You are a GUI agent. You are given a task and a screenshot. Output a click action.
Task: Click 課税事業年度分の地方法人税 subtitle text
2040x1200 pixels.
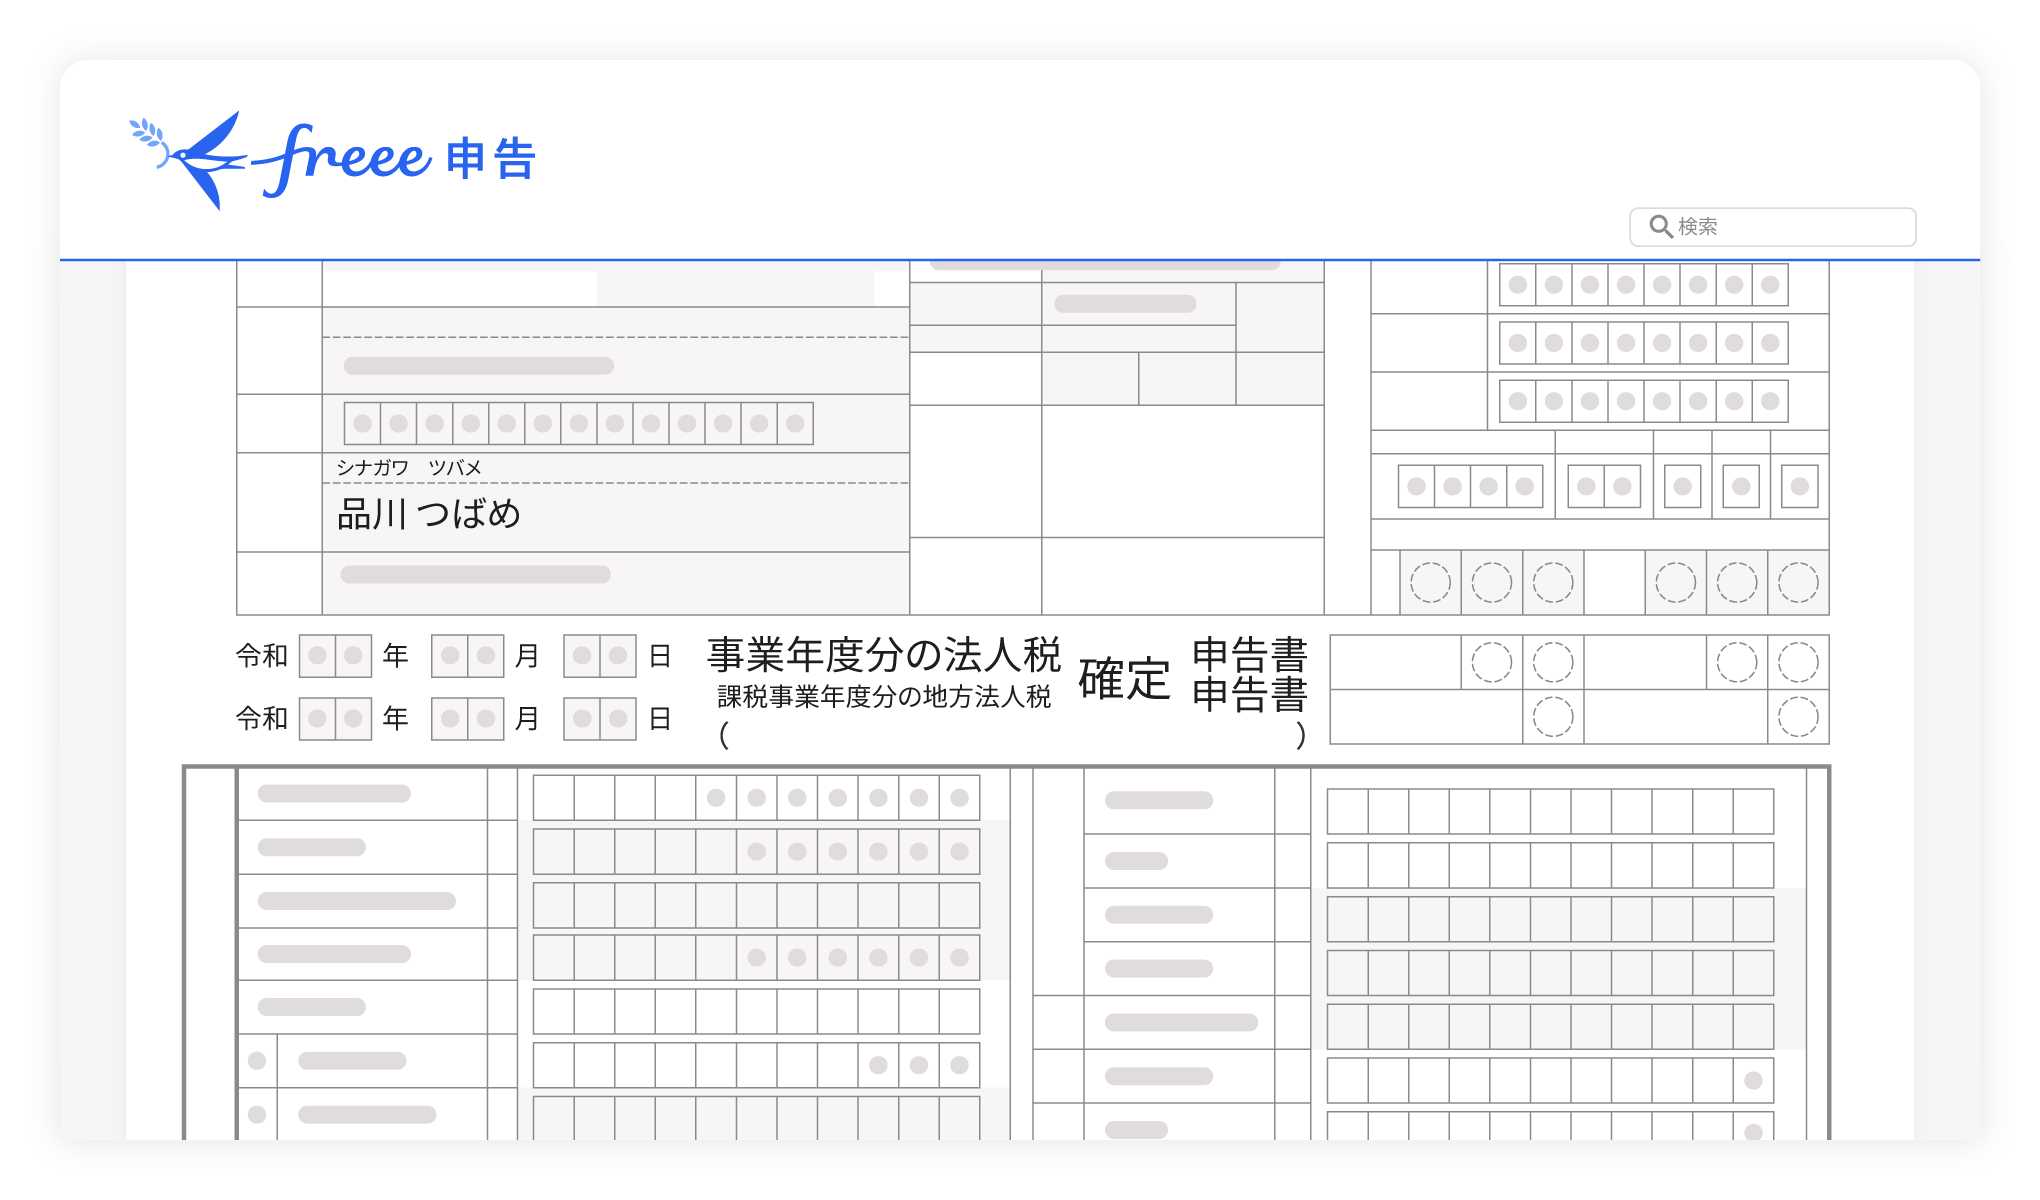tap(884, 697)
